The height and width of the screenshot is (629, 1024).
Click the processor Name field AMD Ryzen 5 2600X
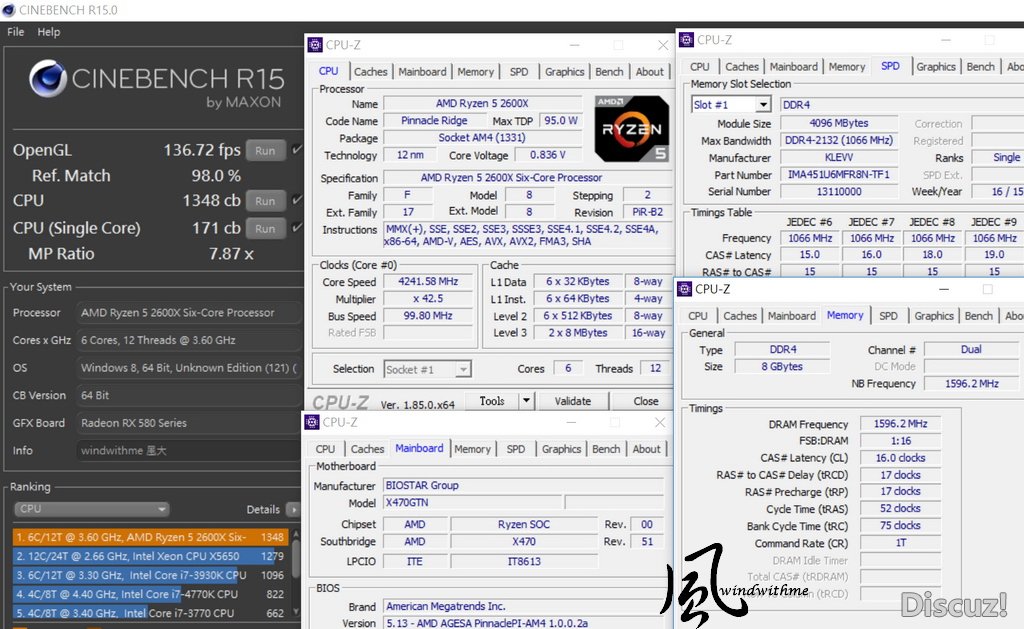482,103
